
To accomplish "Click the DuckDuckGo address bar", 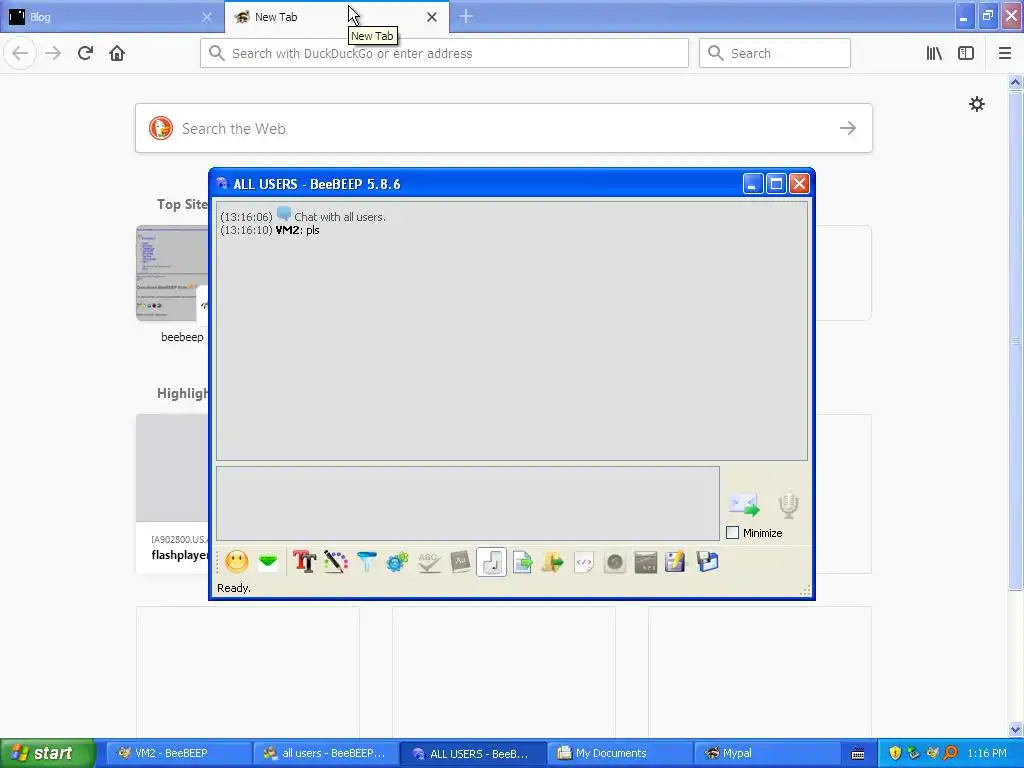I will coord(444,53).
